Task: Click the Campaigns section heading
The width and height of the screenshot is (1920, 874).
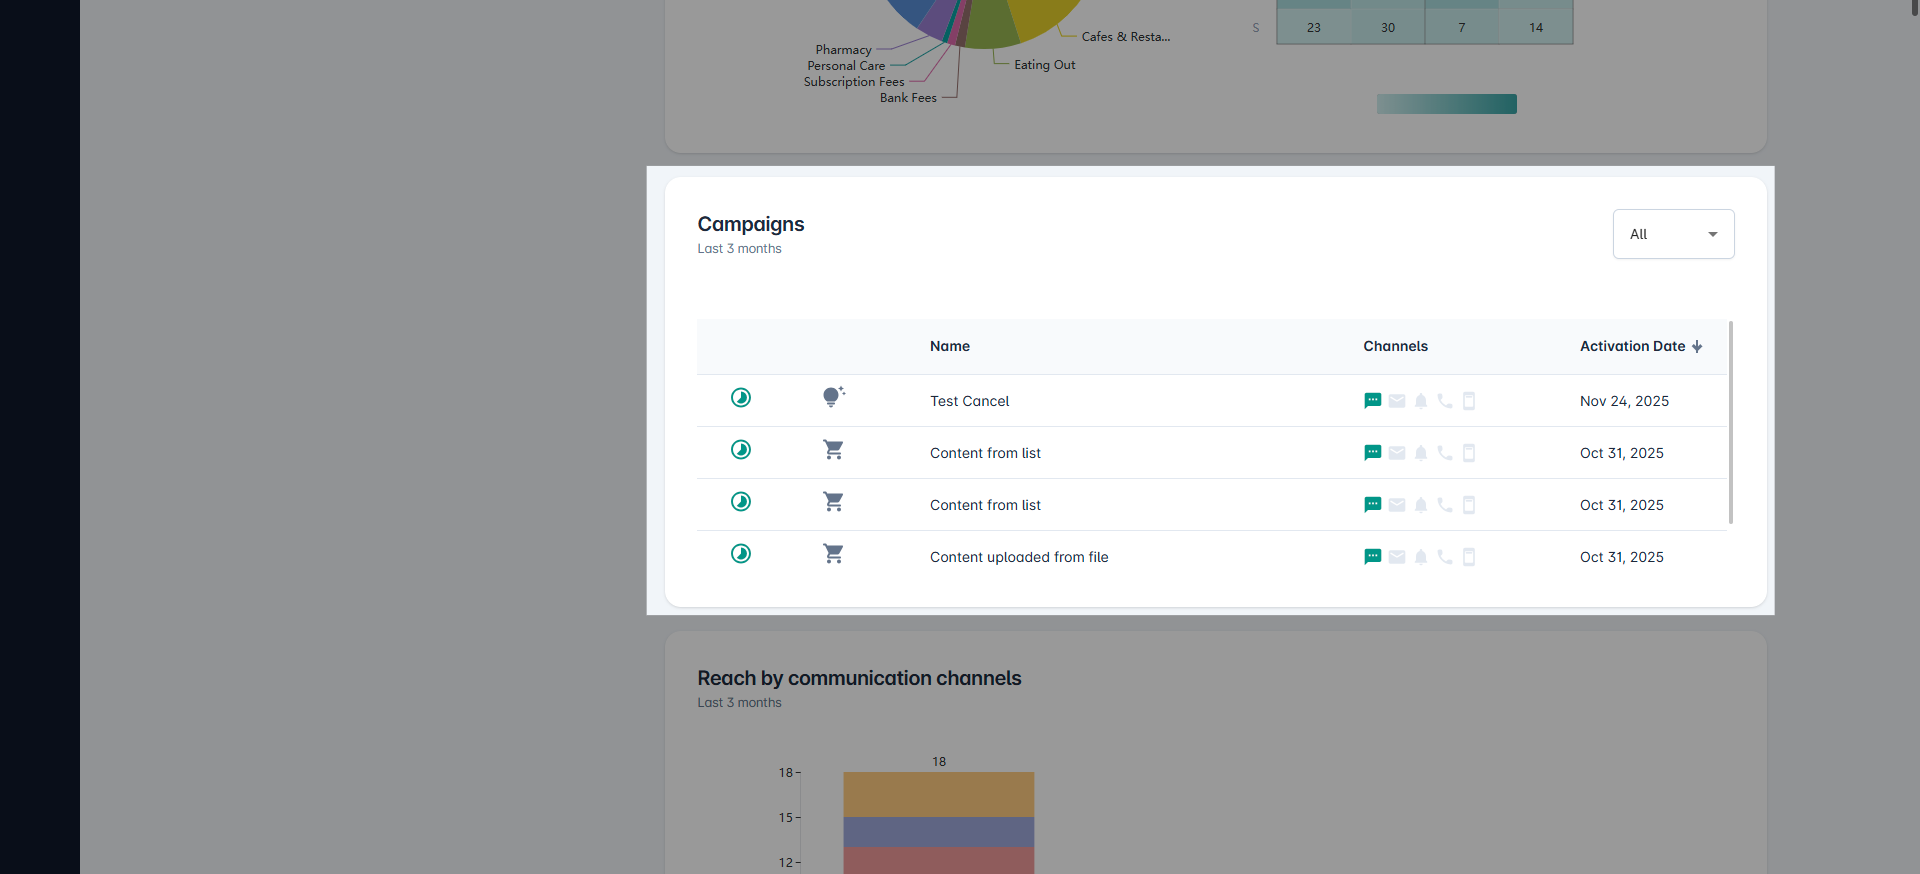Action: coord(751,224)
